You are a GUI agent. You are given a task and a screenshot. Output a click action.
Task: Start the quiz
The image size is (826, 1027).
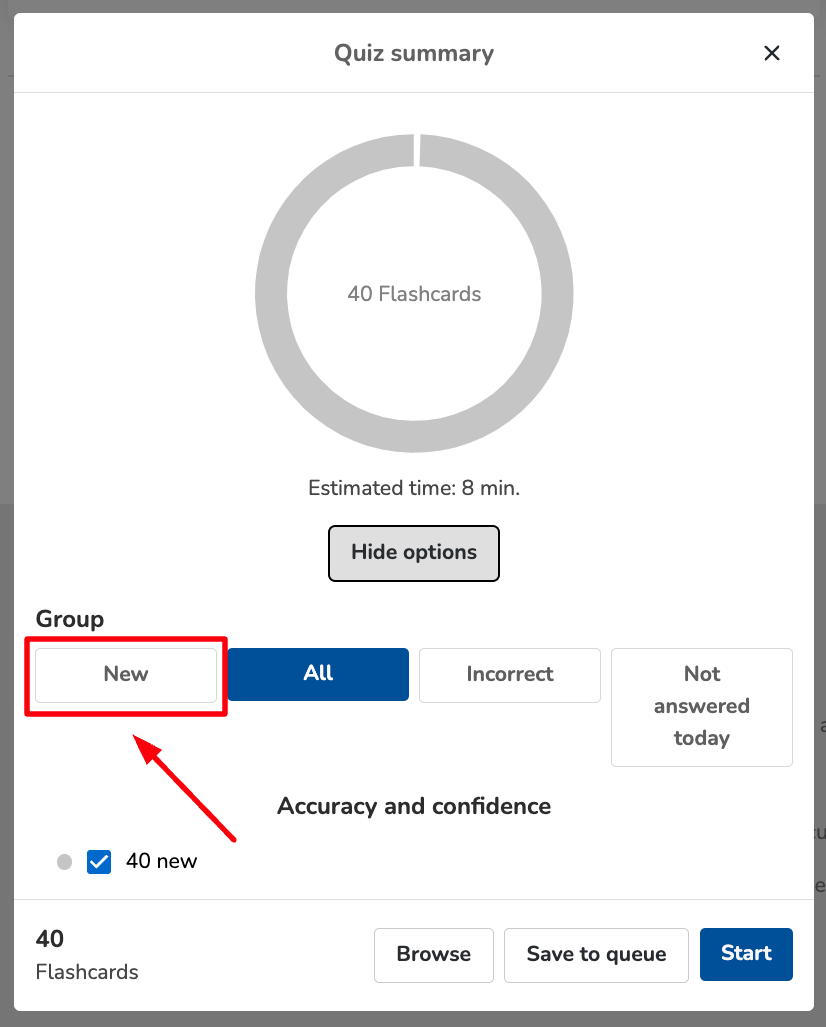point(746,954)
